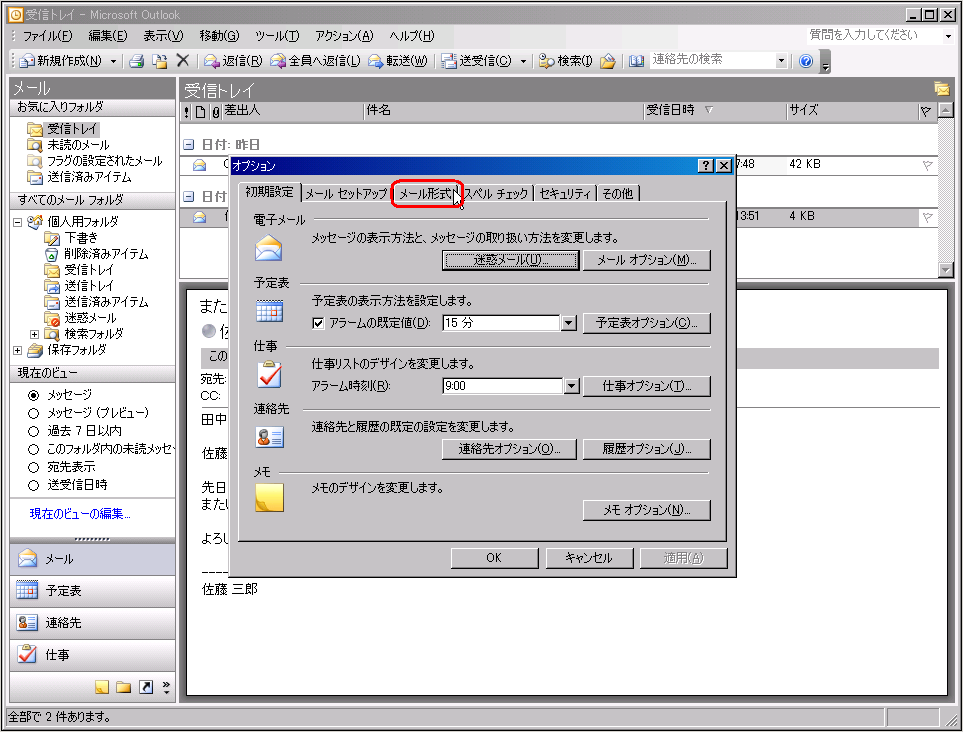963x732 pixels.
Task: Expand 検索フォルダ tree node
Action: 34,334
